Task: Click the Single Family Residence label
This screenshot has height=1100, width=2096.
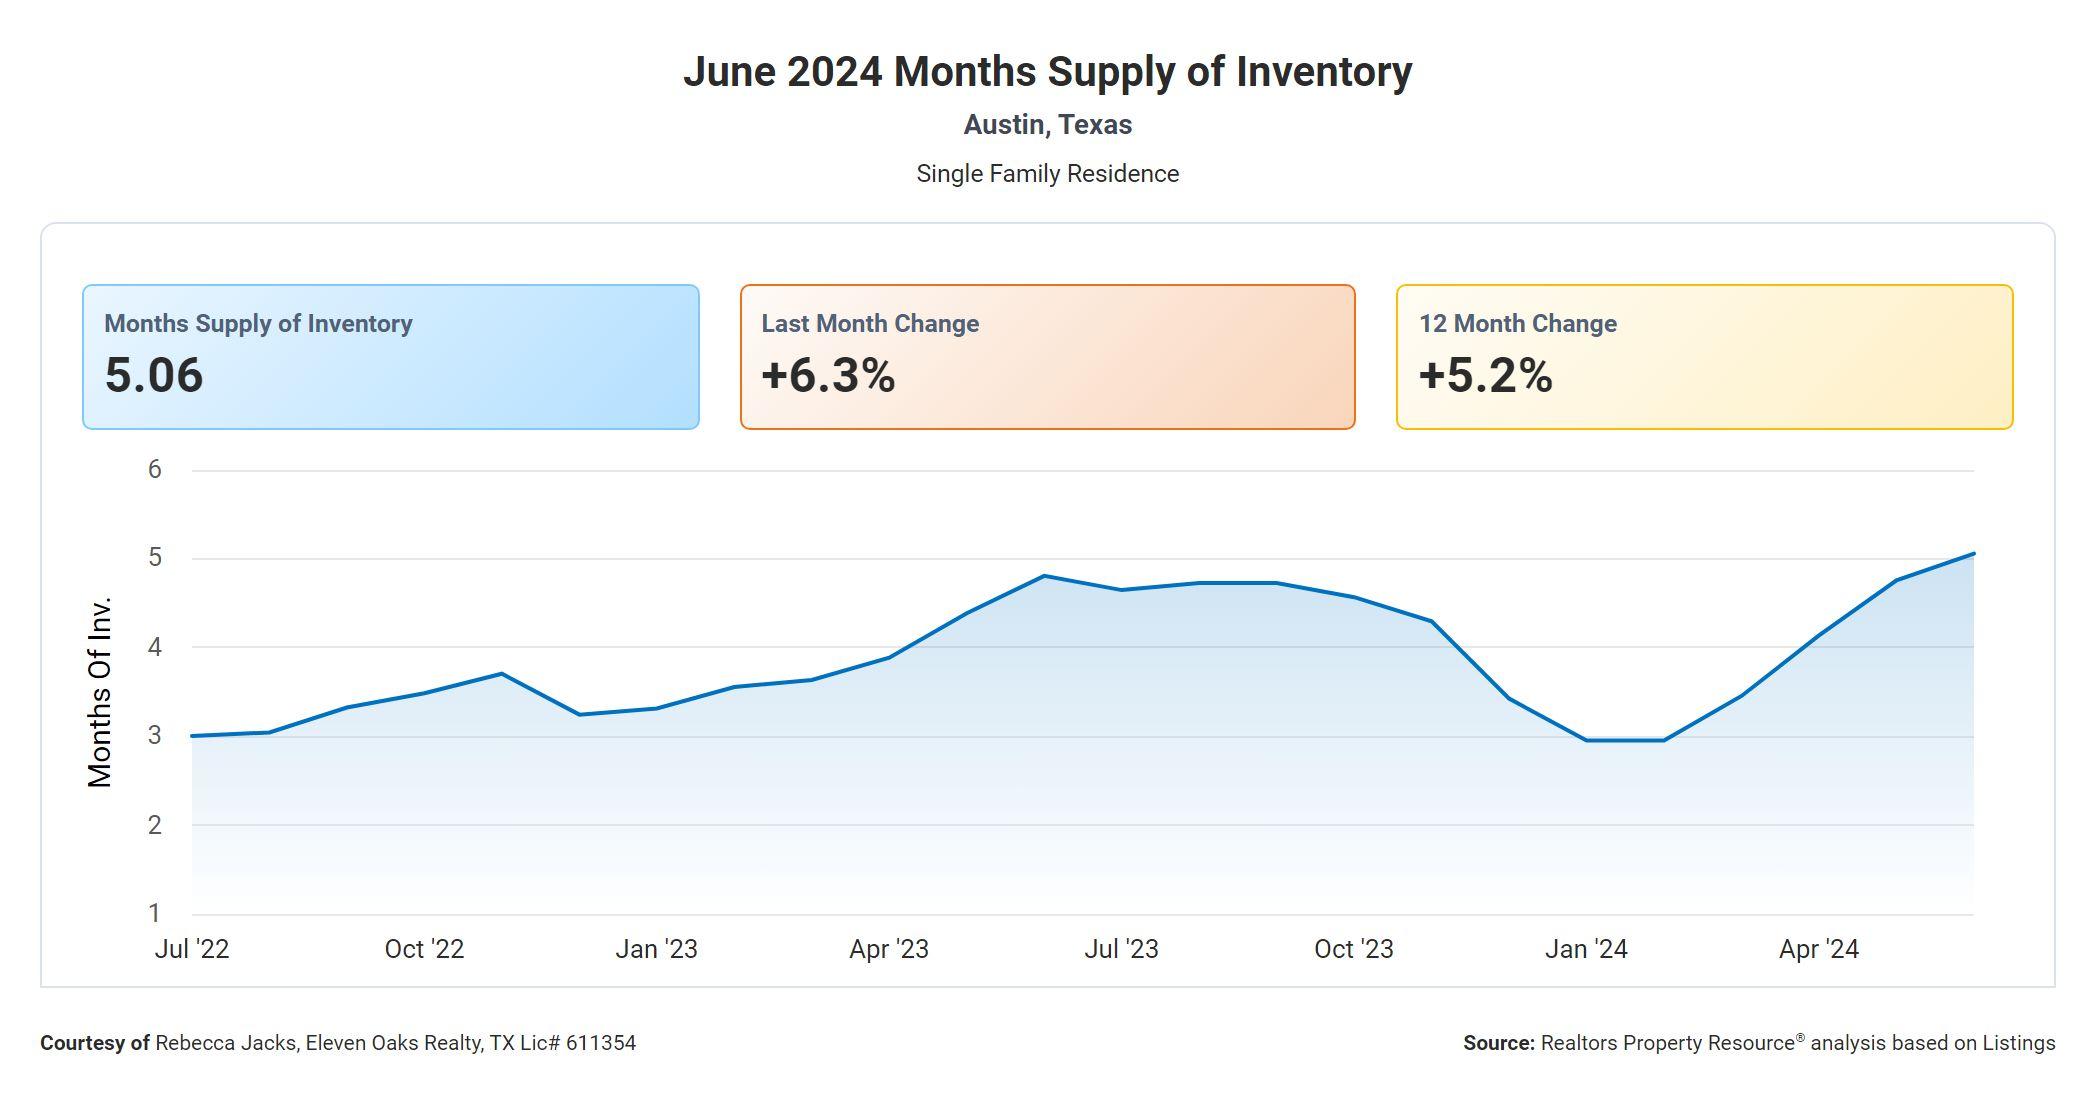Action: [1047, 174]
